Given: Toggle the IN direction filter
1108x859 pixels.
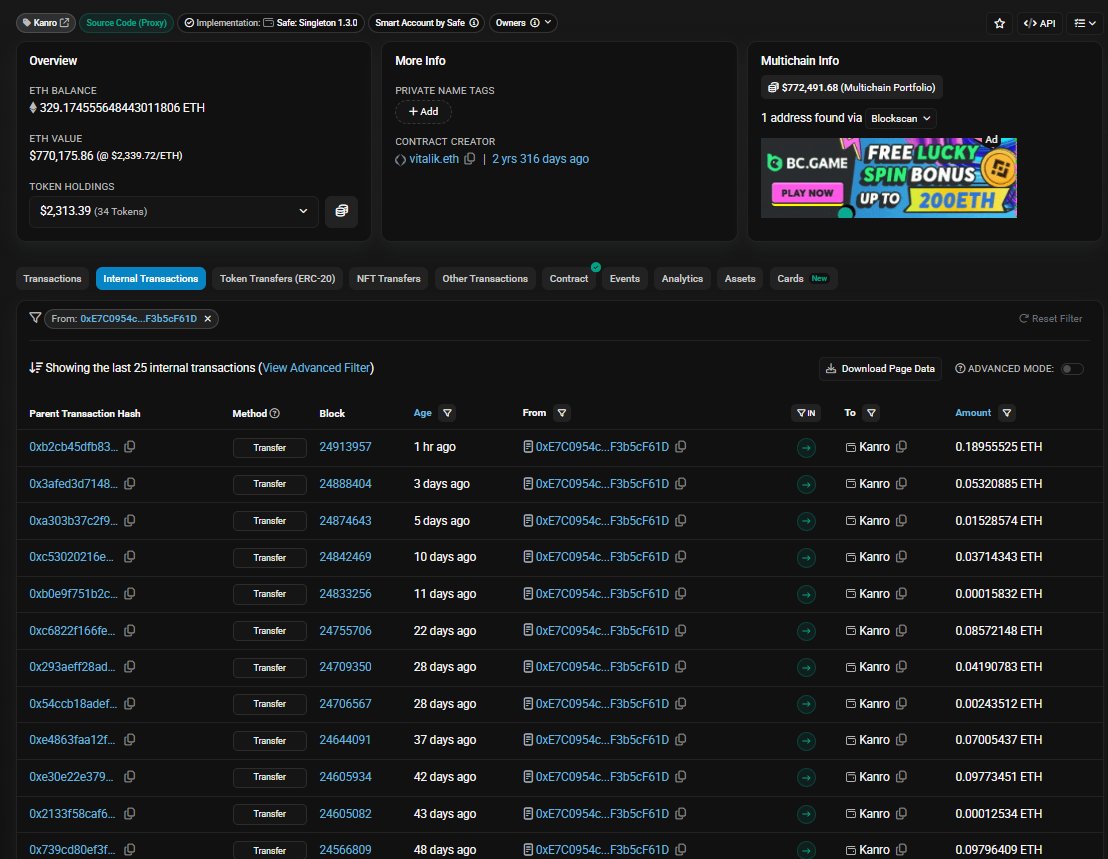Looking at the screenshot, I should (806, 413).
